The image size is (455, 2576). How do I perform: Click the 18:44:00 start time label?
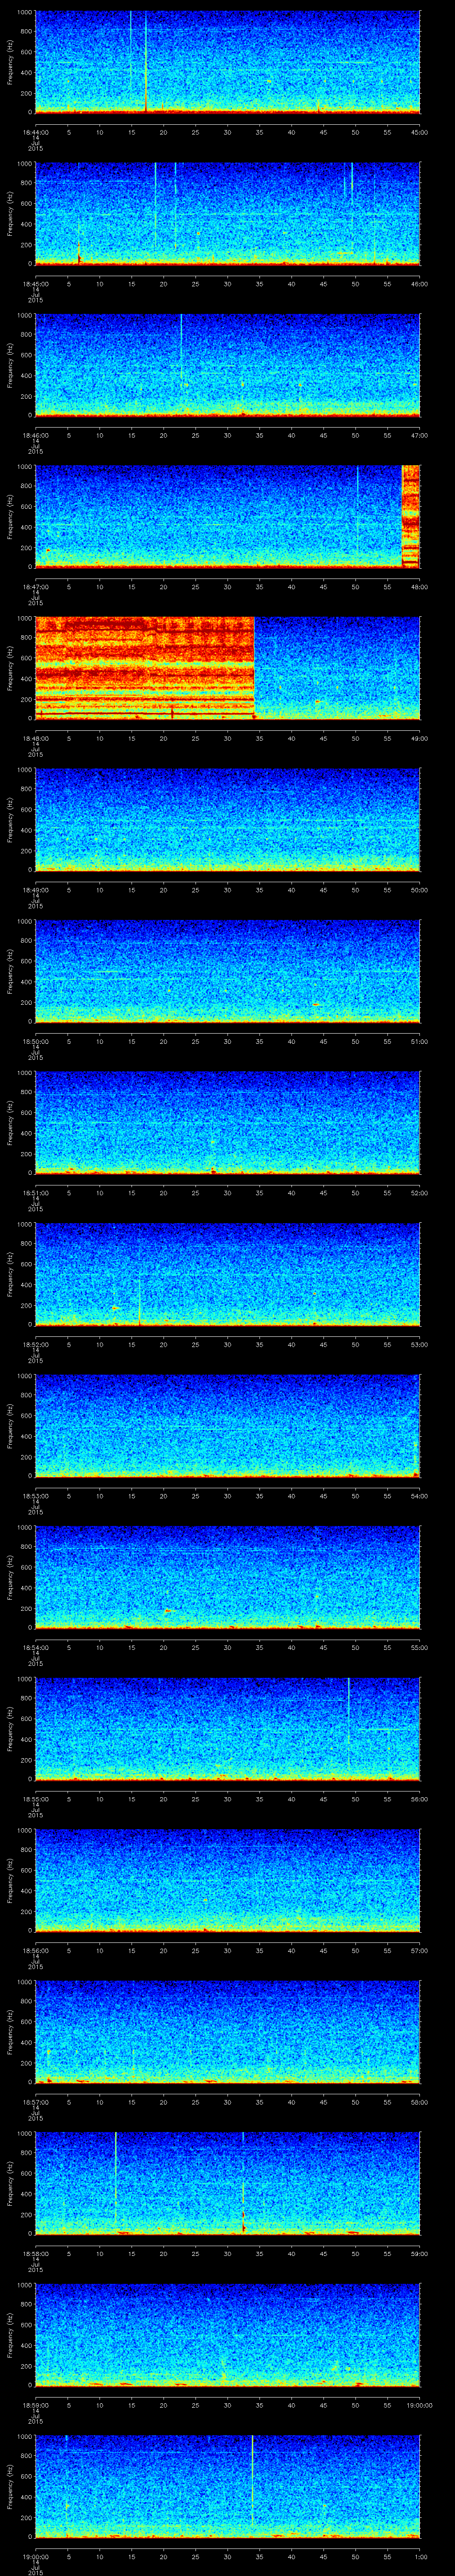click(36, 132)
